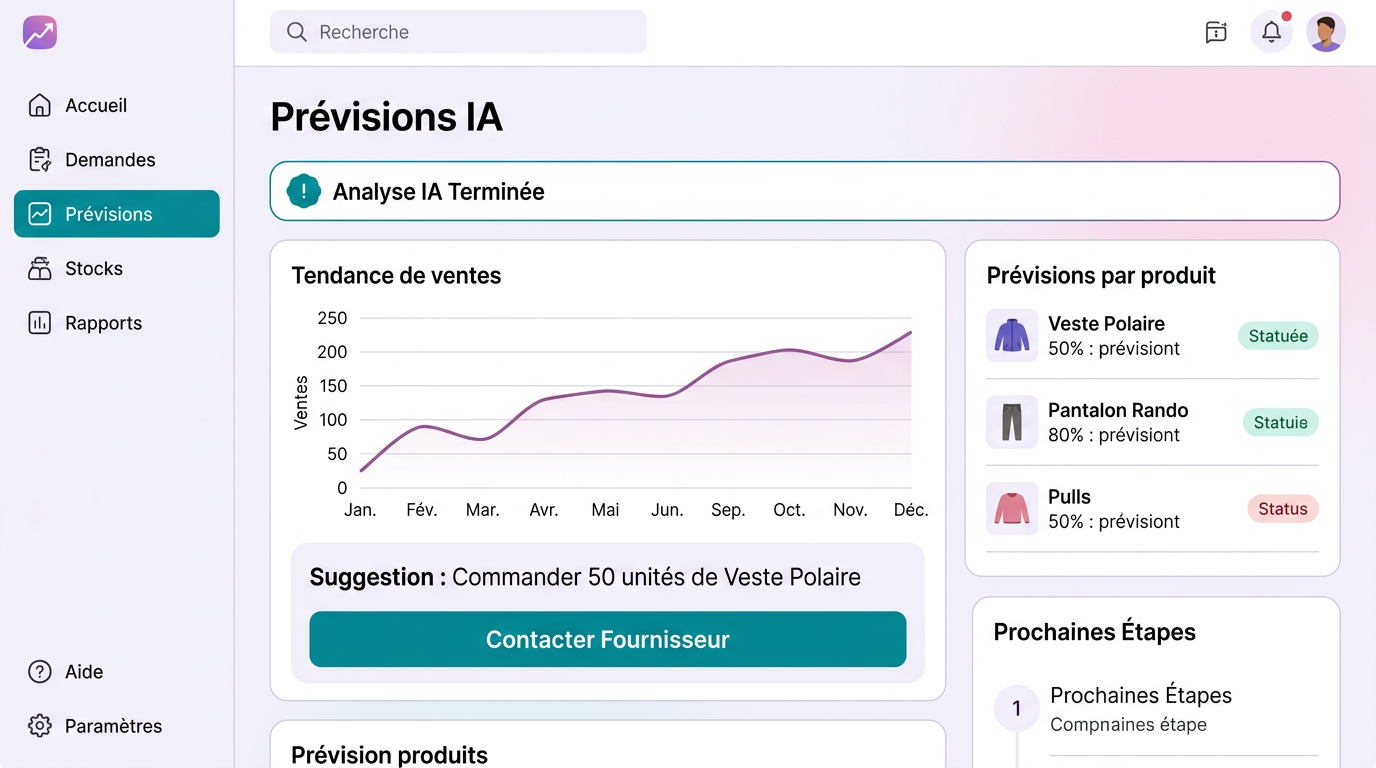Click the Prévisions chart icon in sidebar
Viewport: 1376px width, 768px height.
[40, 214]
